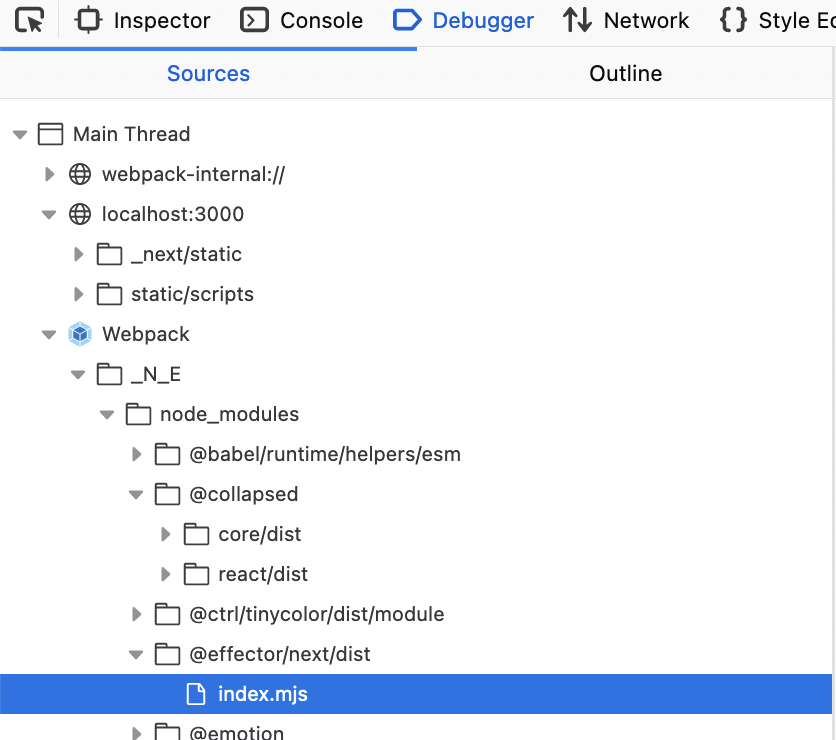Collapse the Main Thread tree

tap(20, 134)
